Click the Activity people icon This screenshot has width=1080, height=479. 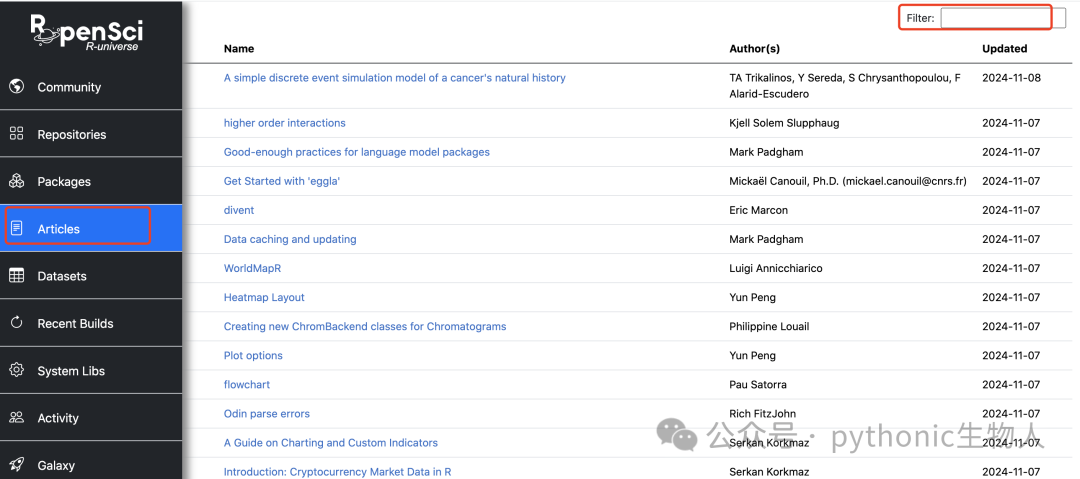tap(17, 417)
